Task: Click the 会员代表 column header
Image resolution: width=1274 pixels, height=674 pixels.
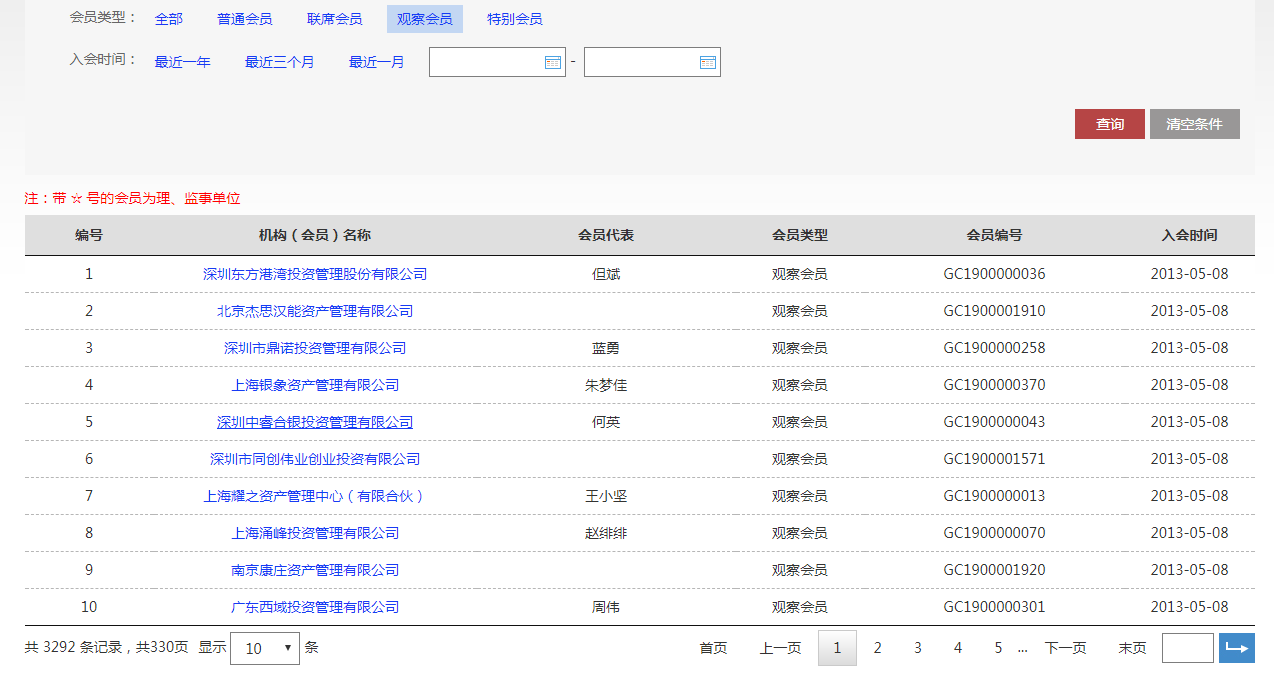Action: coord(606,236)
